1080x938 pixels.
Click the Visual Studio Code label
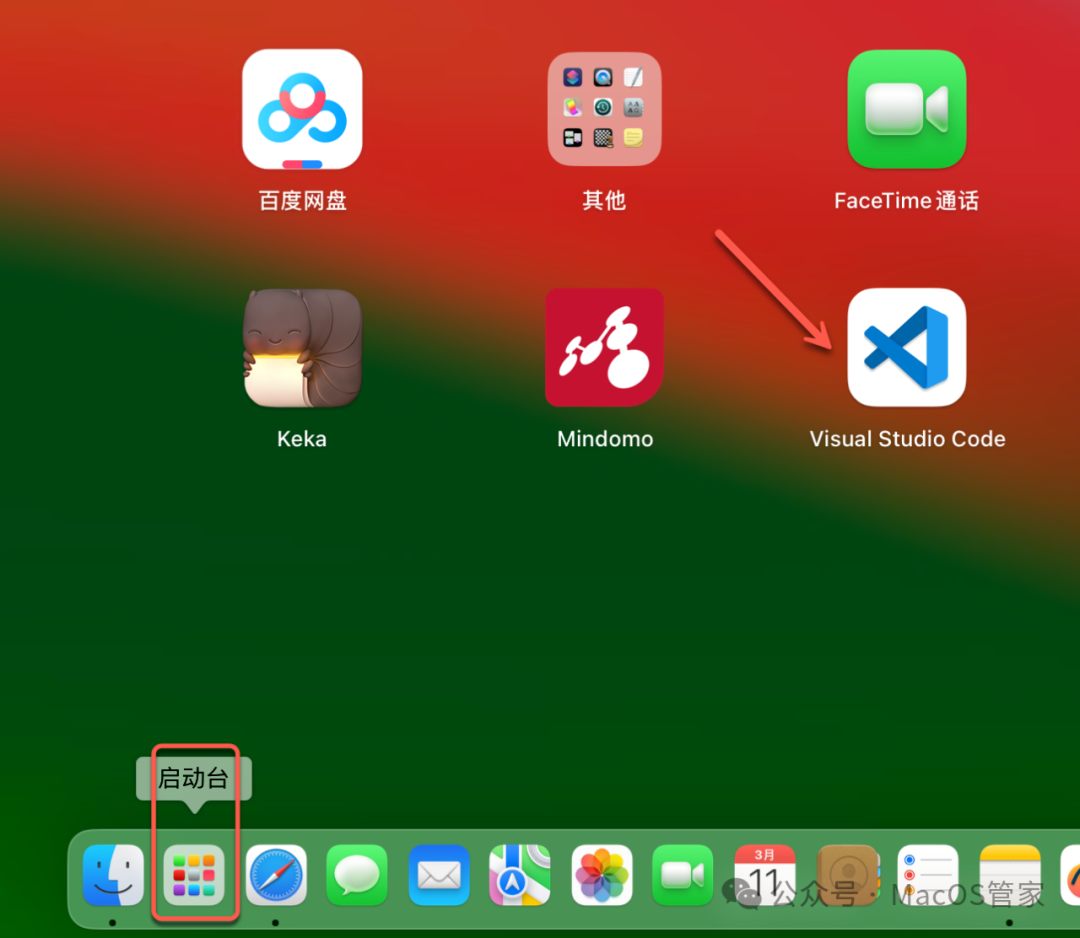pos(907,439)
